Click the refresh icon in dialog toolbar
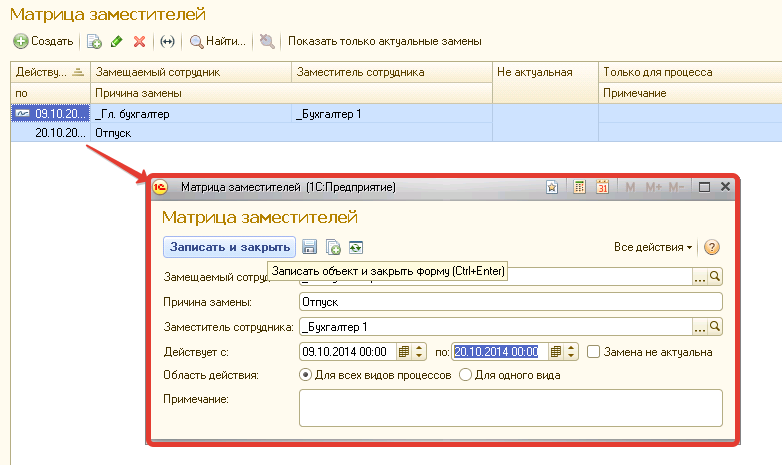 (356, 247)
